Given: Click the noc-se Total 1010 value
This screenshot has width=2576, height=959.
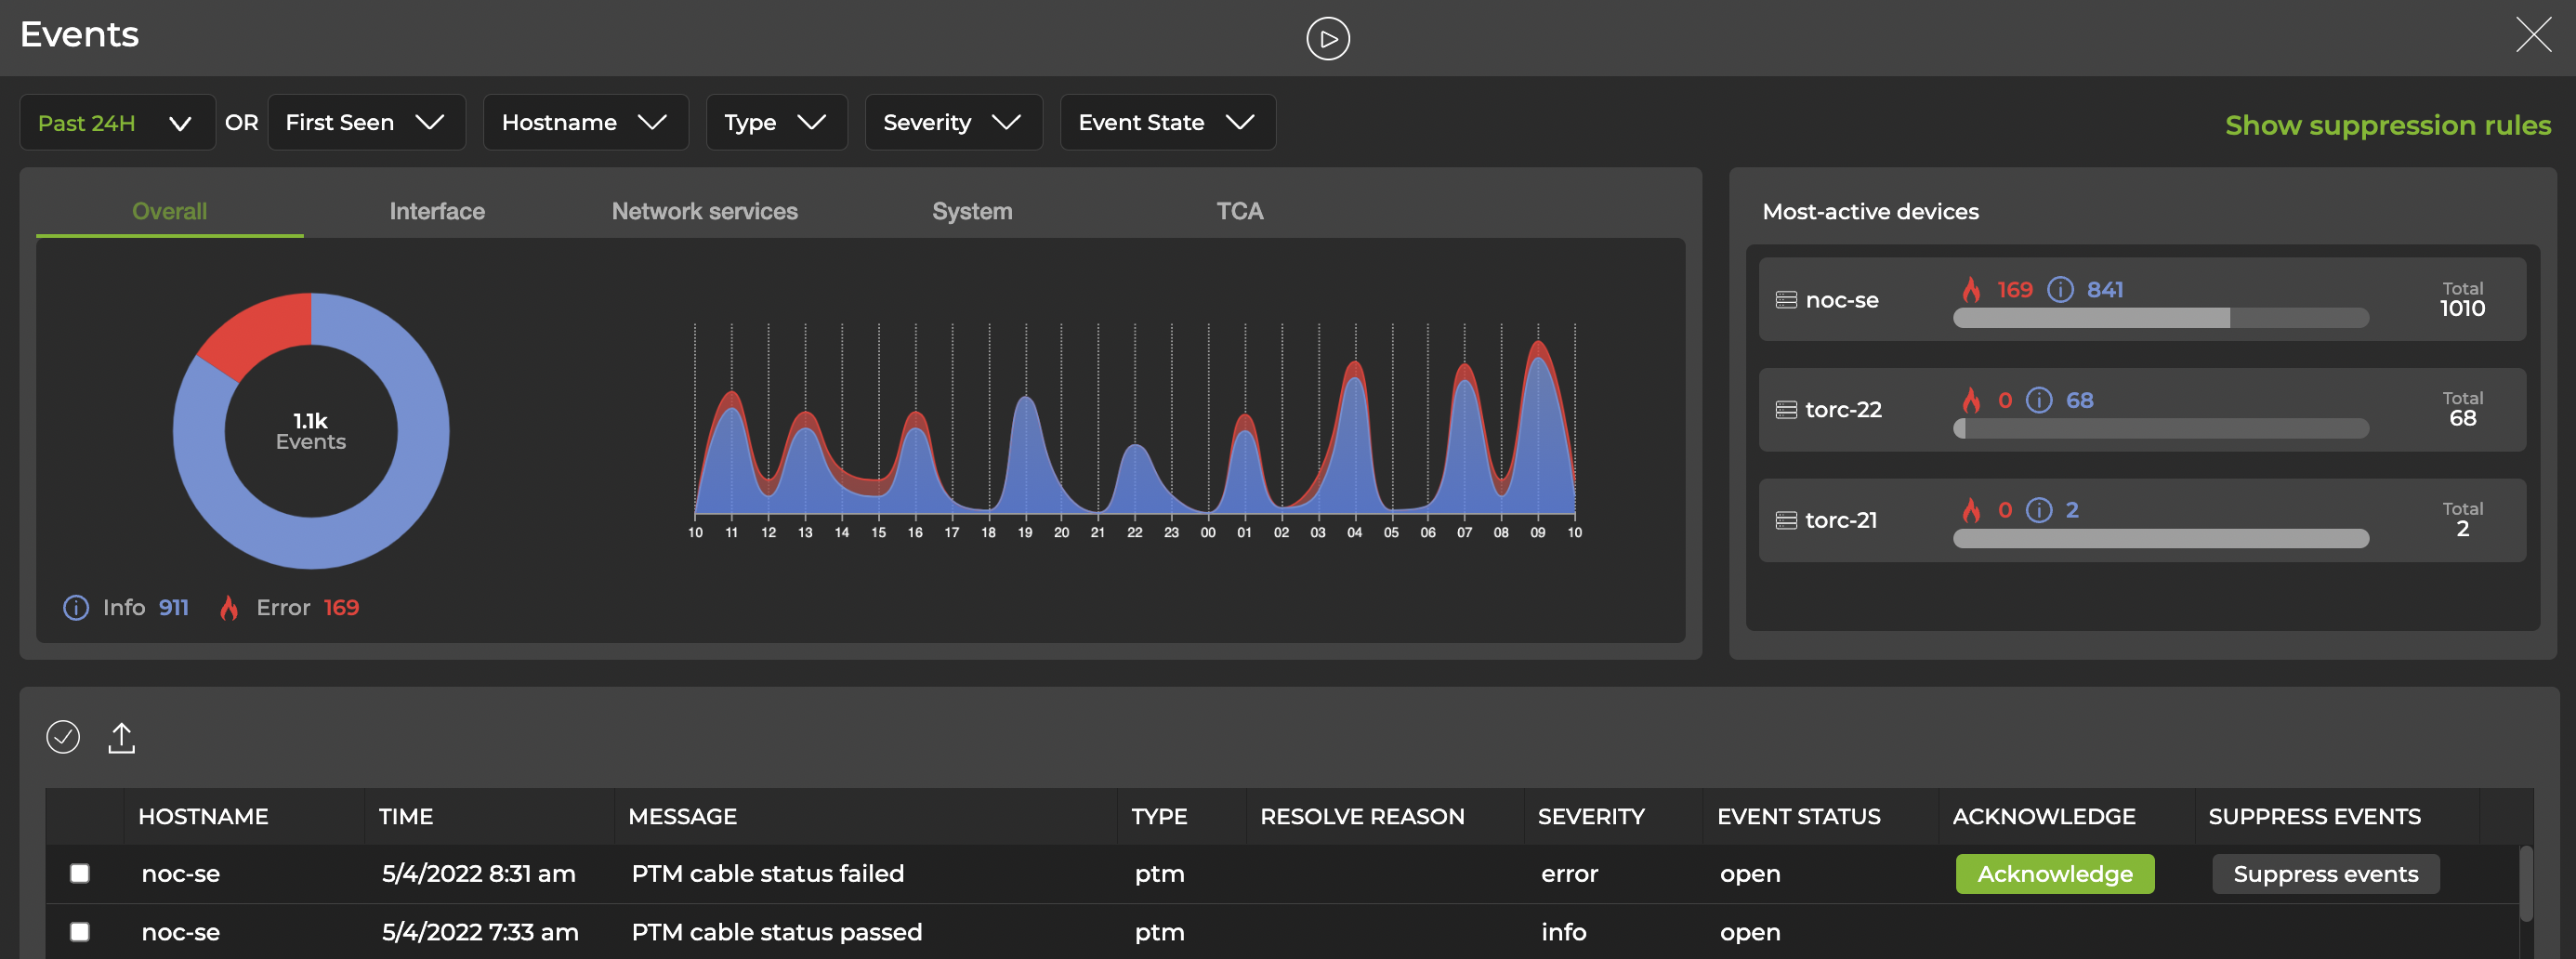Looking at the screenshot, I should [x=2462, y=308].
